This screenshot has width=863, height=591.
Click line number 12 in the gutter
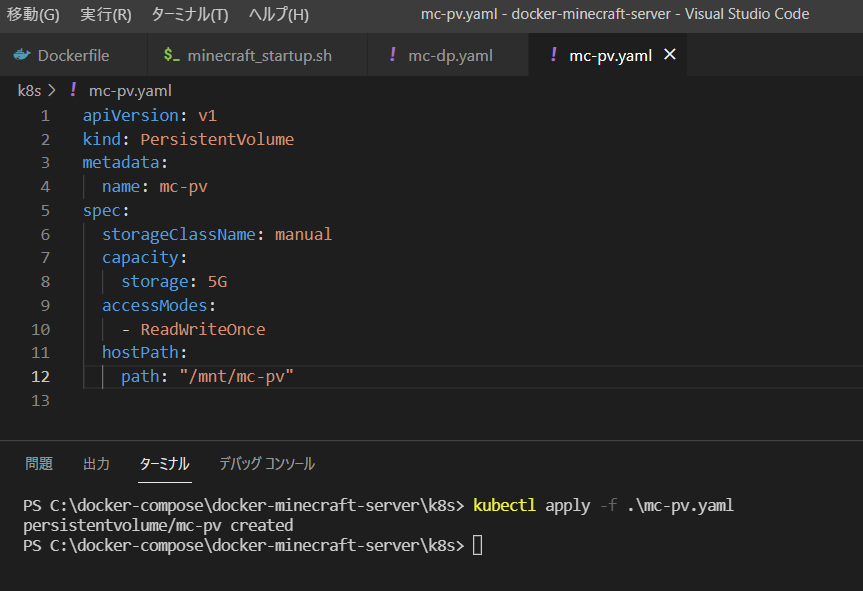pos(40,376)
